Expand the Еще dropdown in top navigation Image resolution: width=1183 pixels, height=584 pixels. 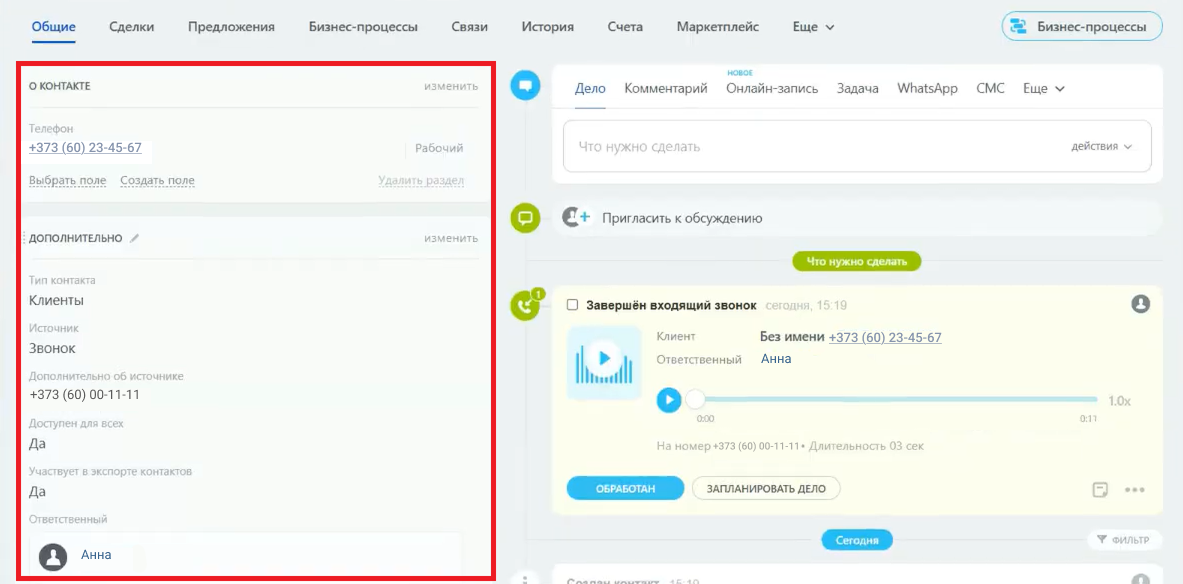813,27
